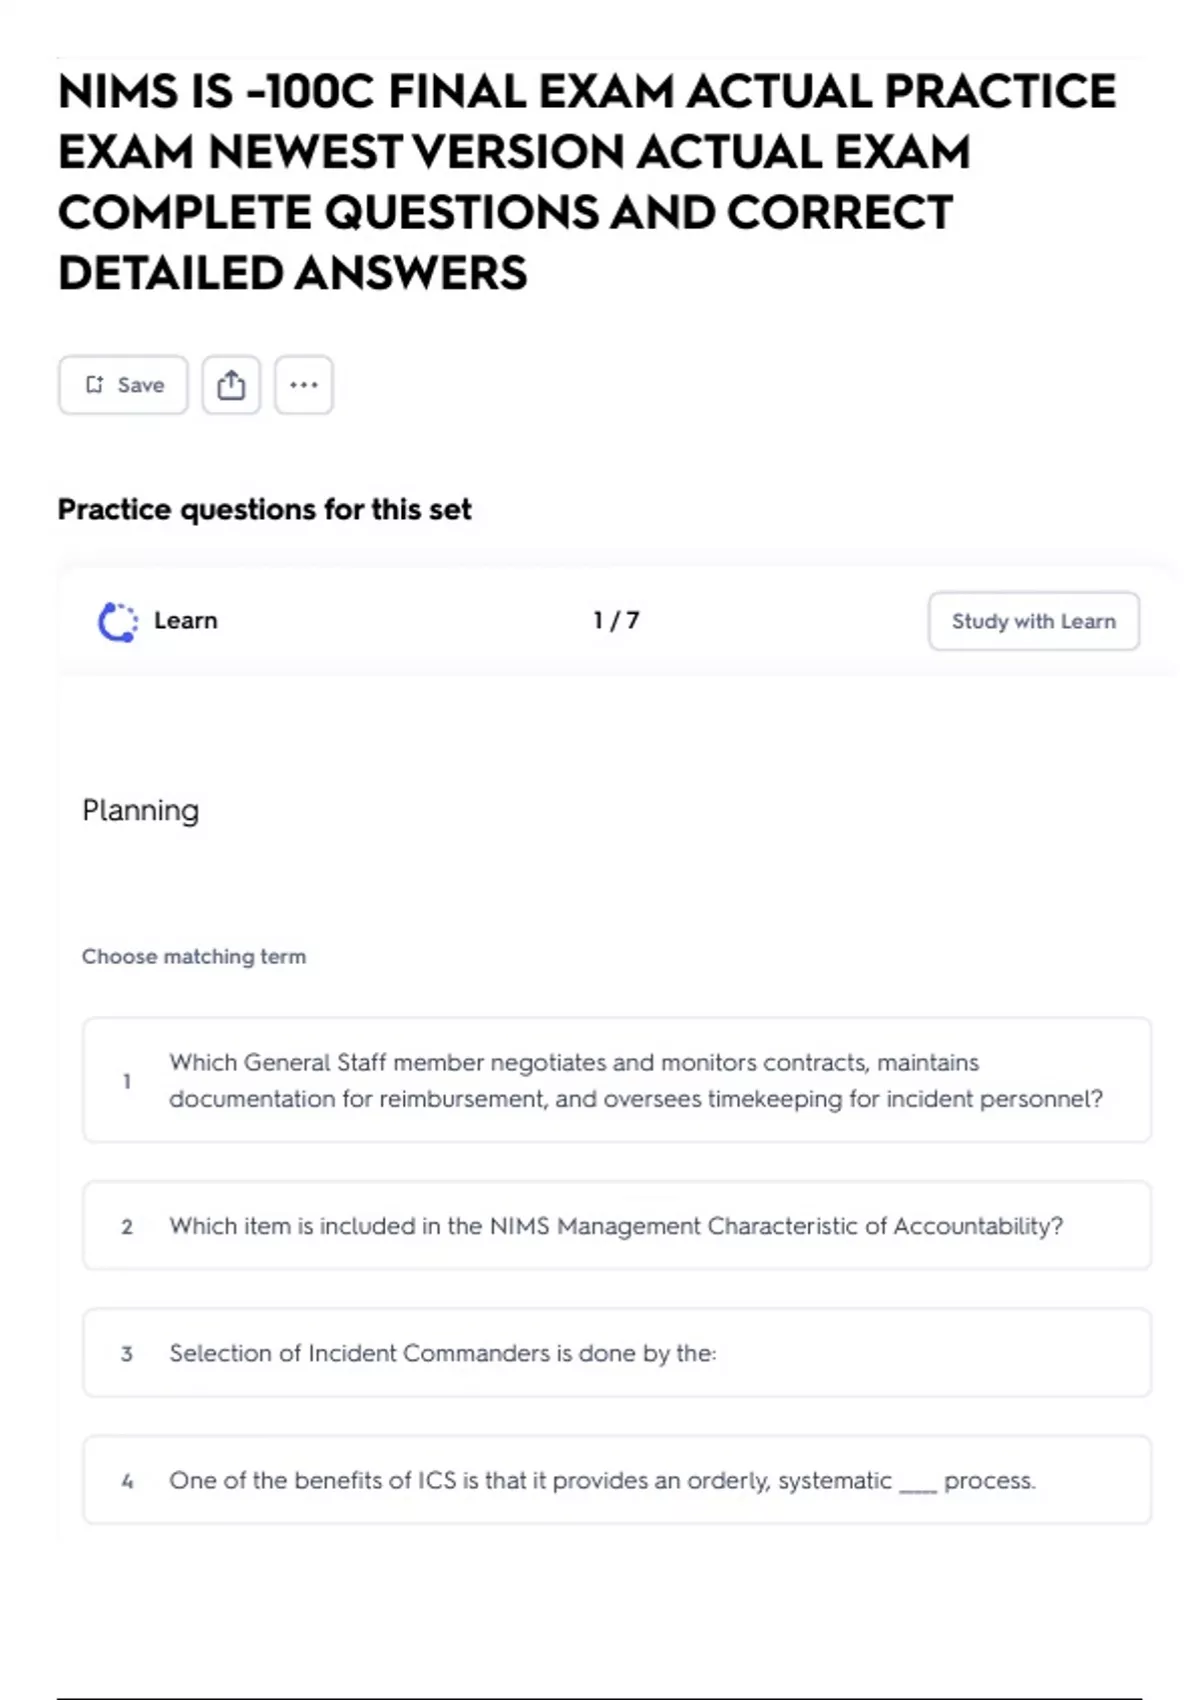This screenshot has width=1200, height=1700.
Task: Select the answer about negotiating and monitoring contracts
Action: click(635, 1080)
